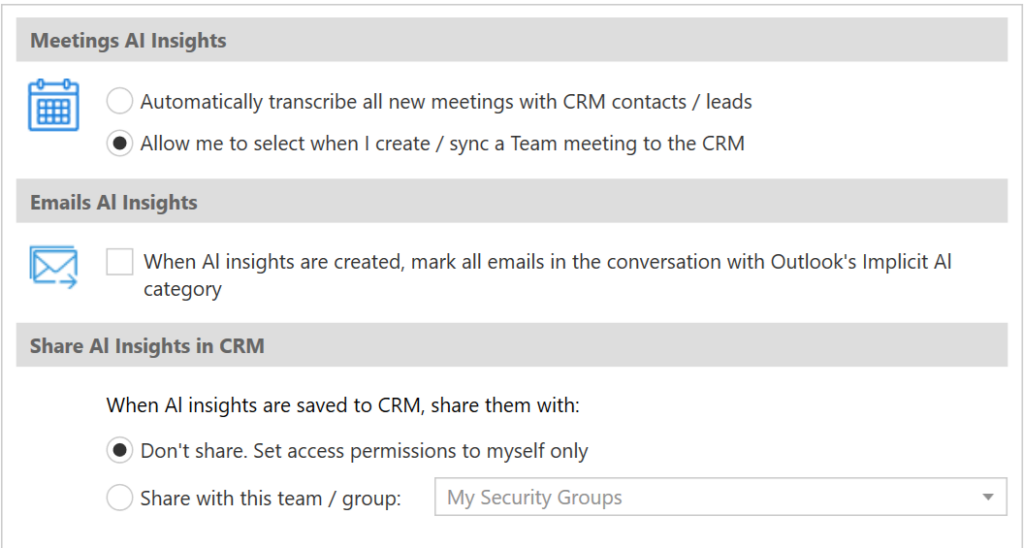The image size is (1024, 548).
Task: Click the envelope icon for Emails AI Insights
Action: pyautogui.click(x=53, y=267)
